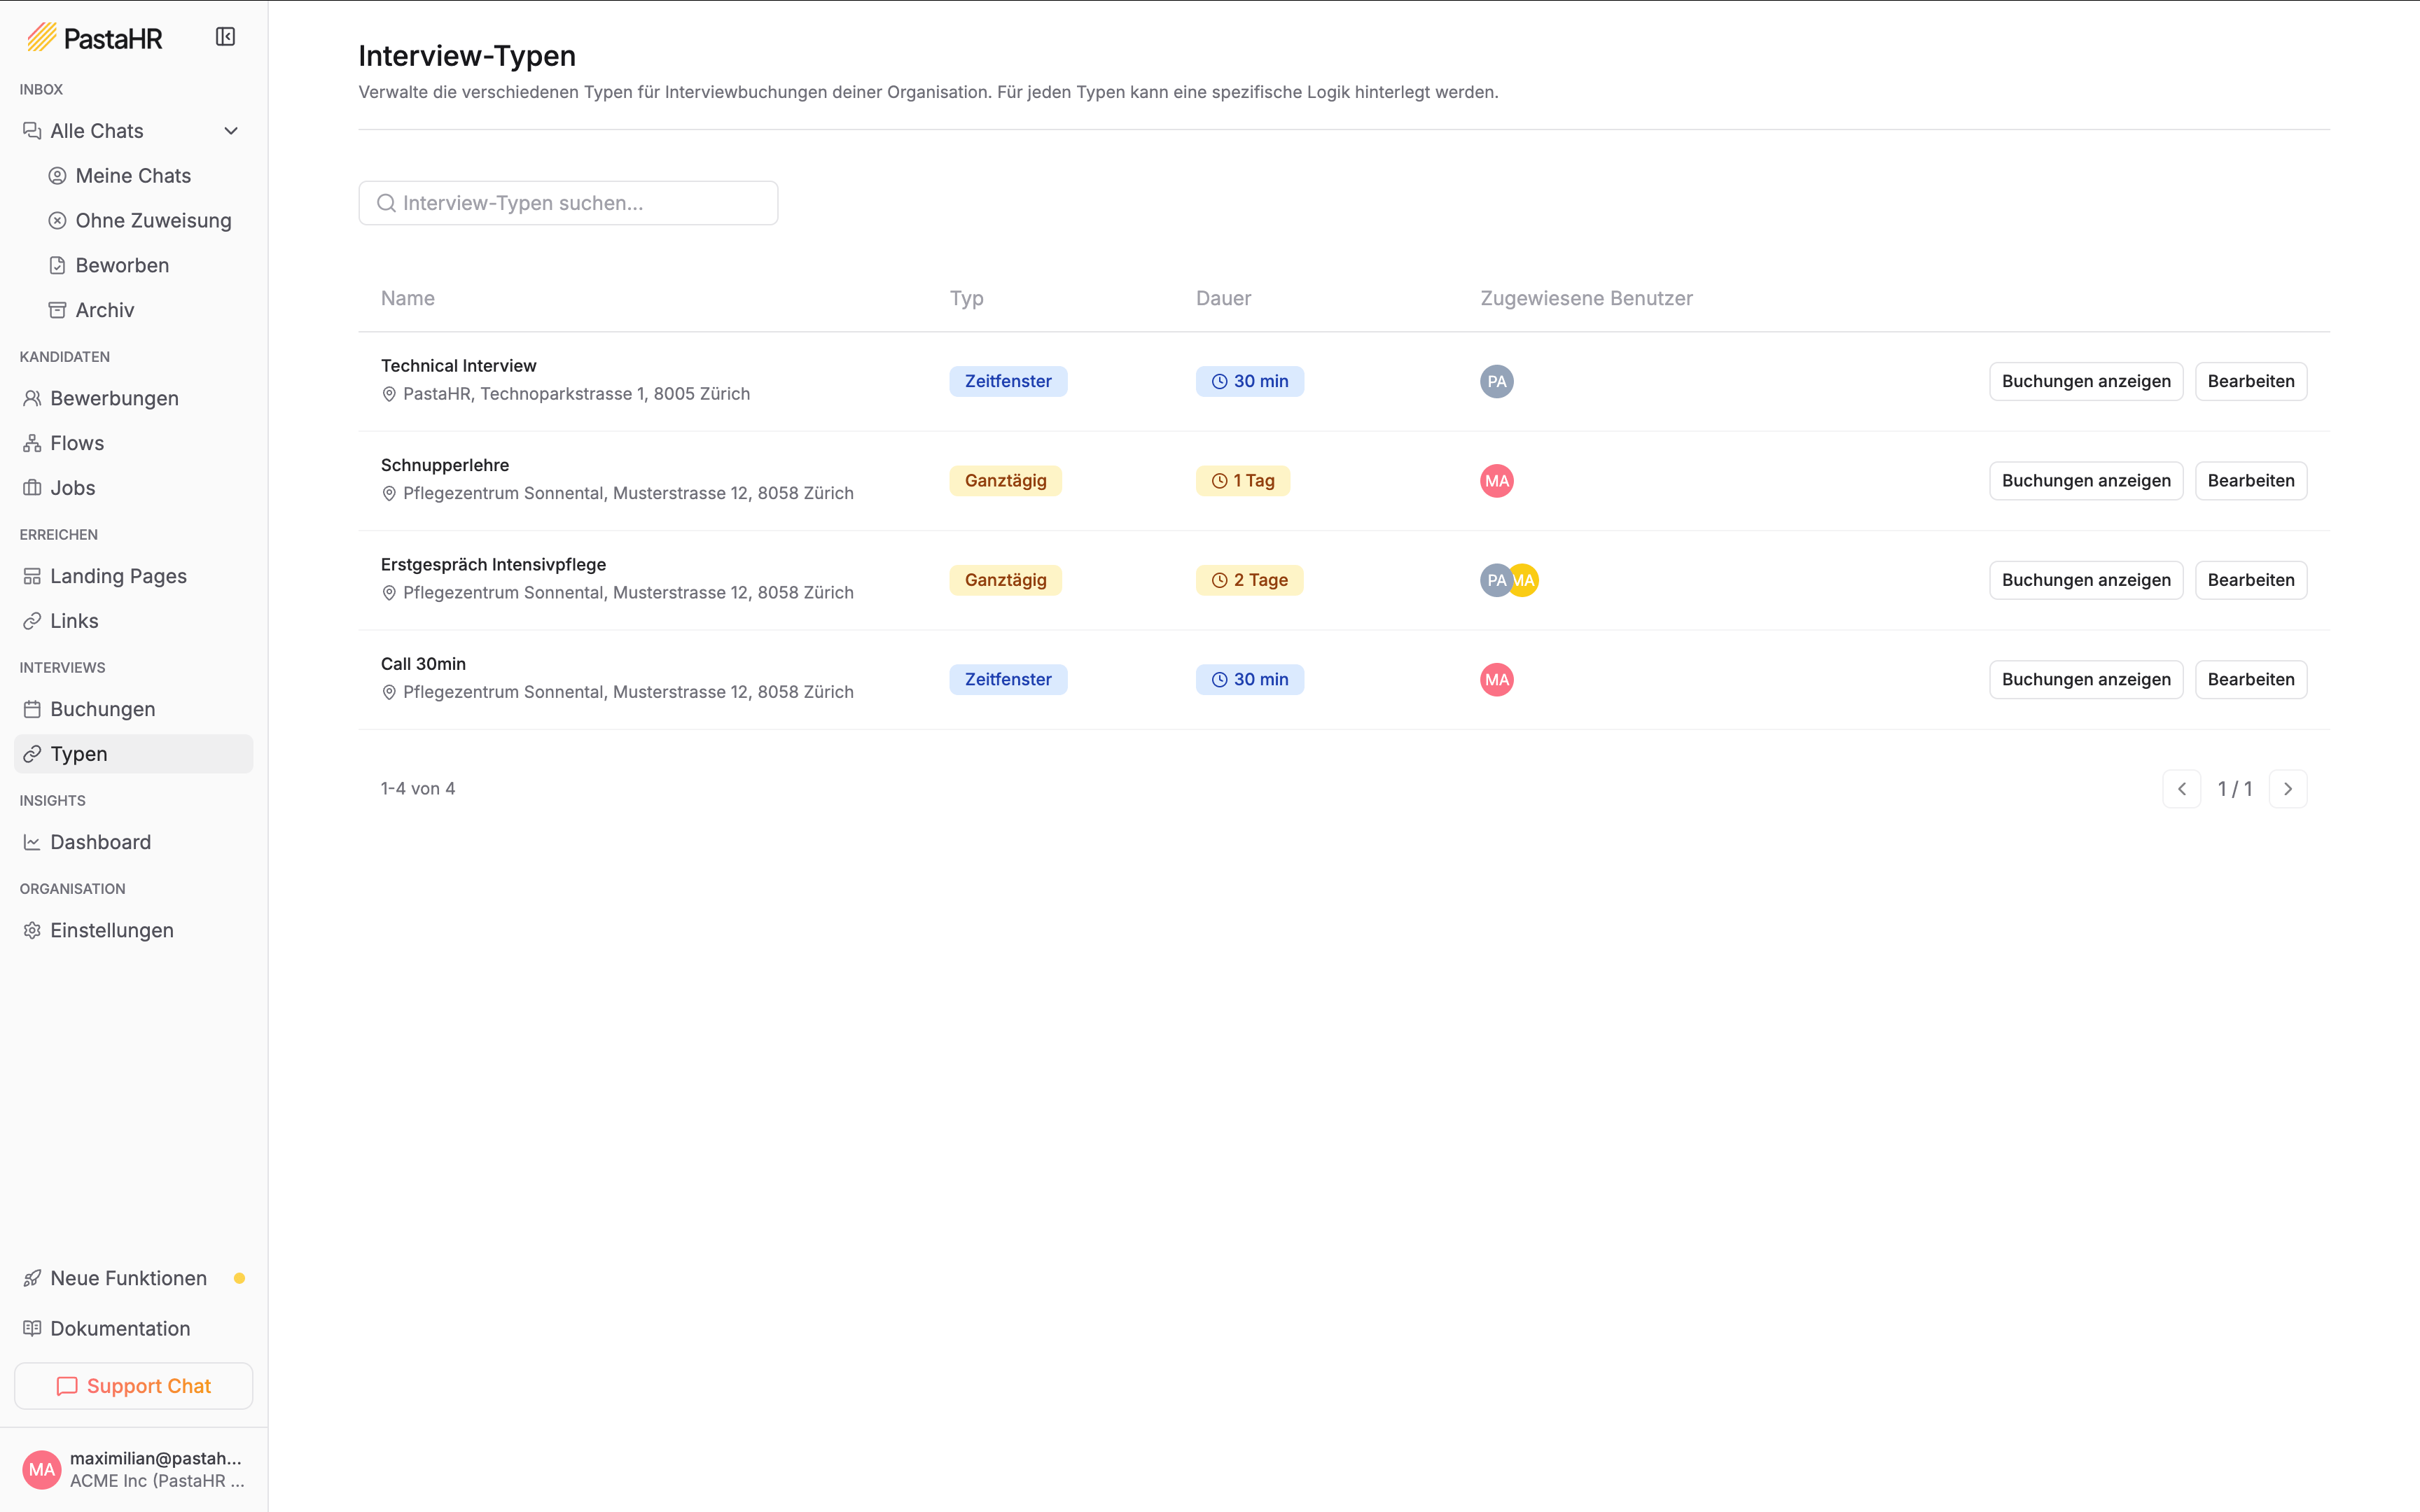Open the maximilian account menu
Screen dimensions: 2420x1512
[x=133, y=1469]
